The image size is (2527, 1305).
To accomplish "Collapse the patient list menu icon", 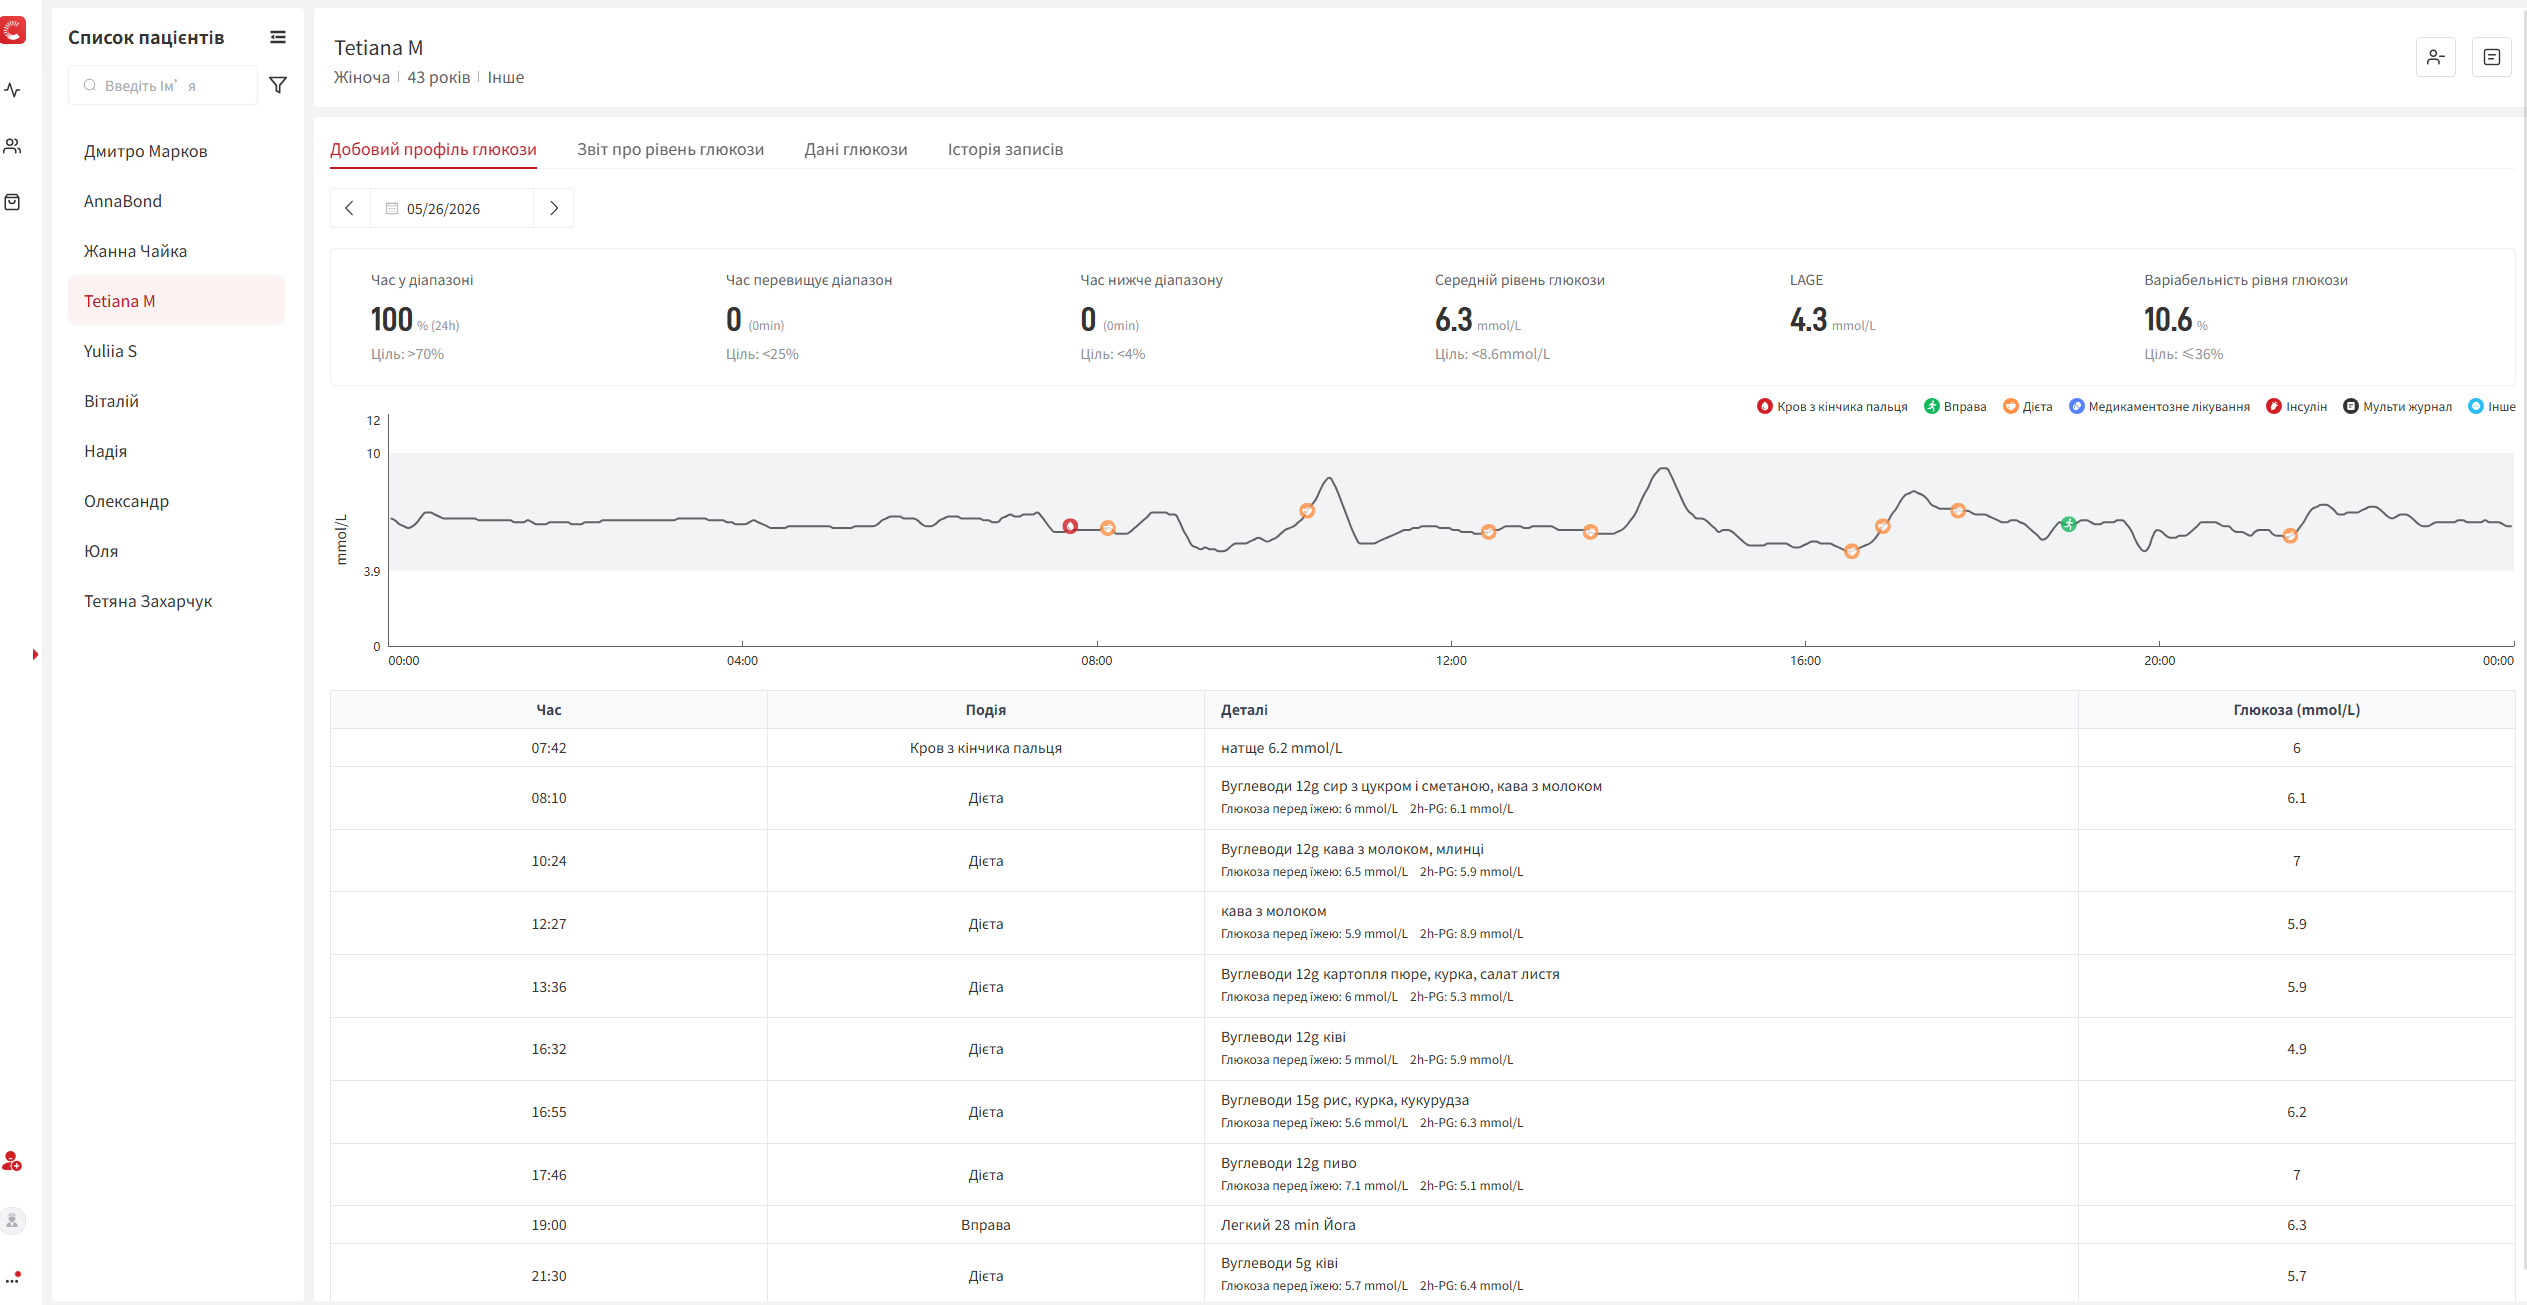I will pos(278,37).
